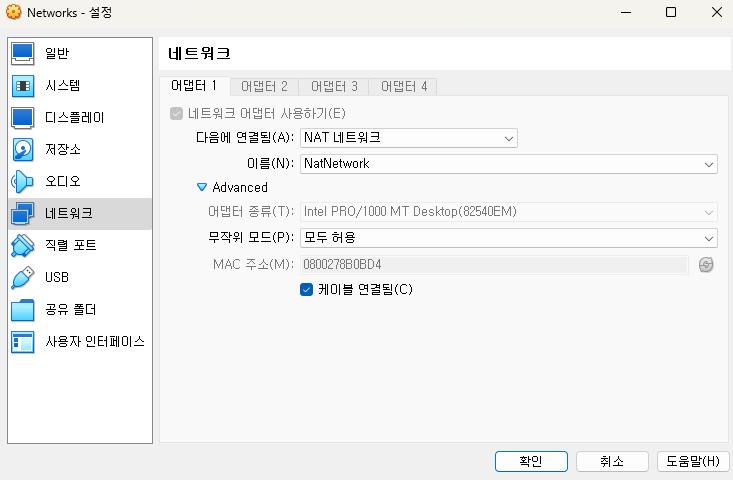Click the 다음에 연결됨(A): label

pyautogui.click(x=245, y=138)
